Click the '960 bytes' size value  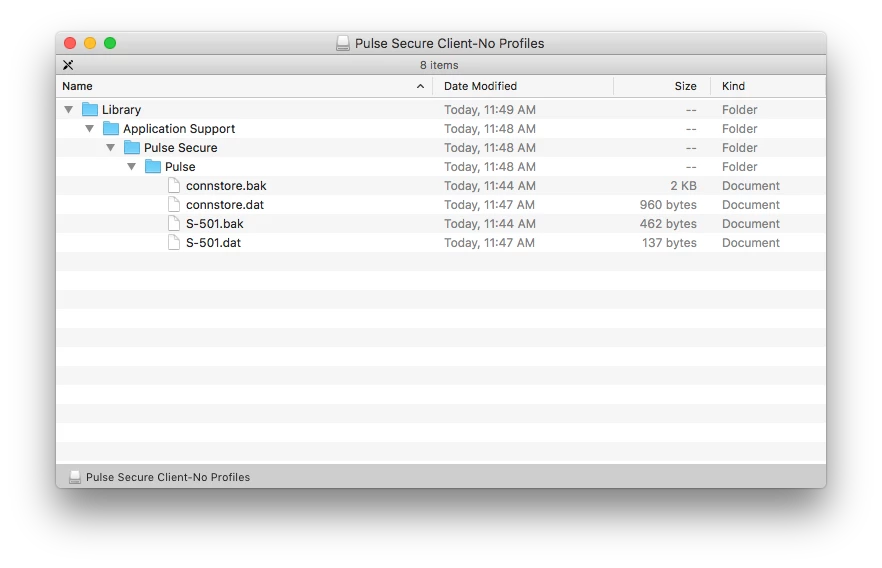point(668,205)
